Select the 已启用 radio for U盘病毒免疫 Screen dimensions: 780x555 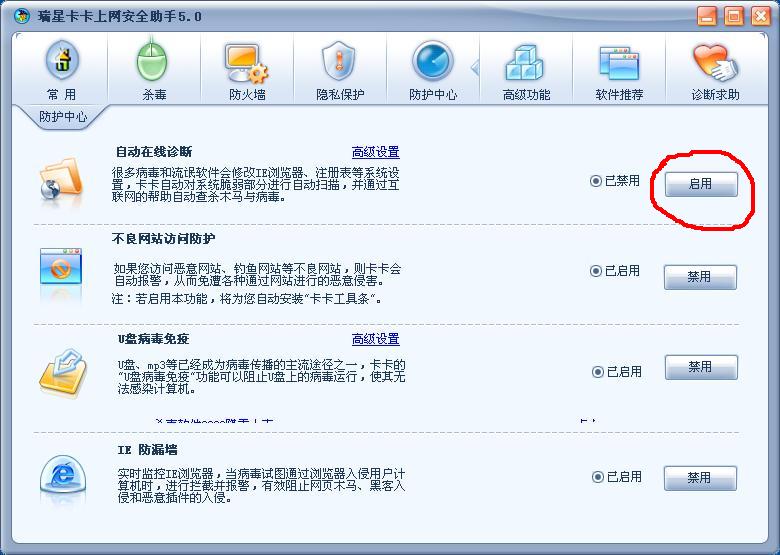click(597, 372)
